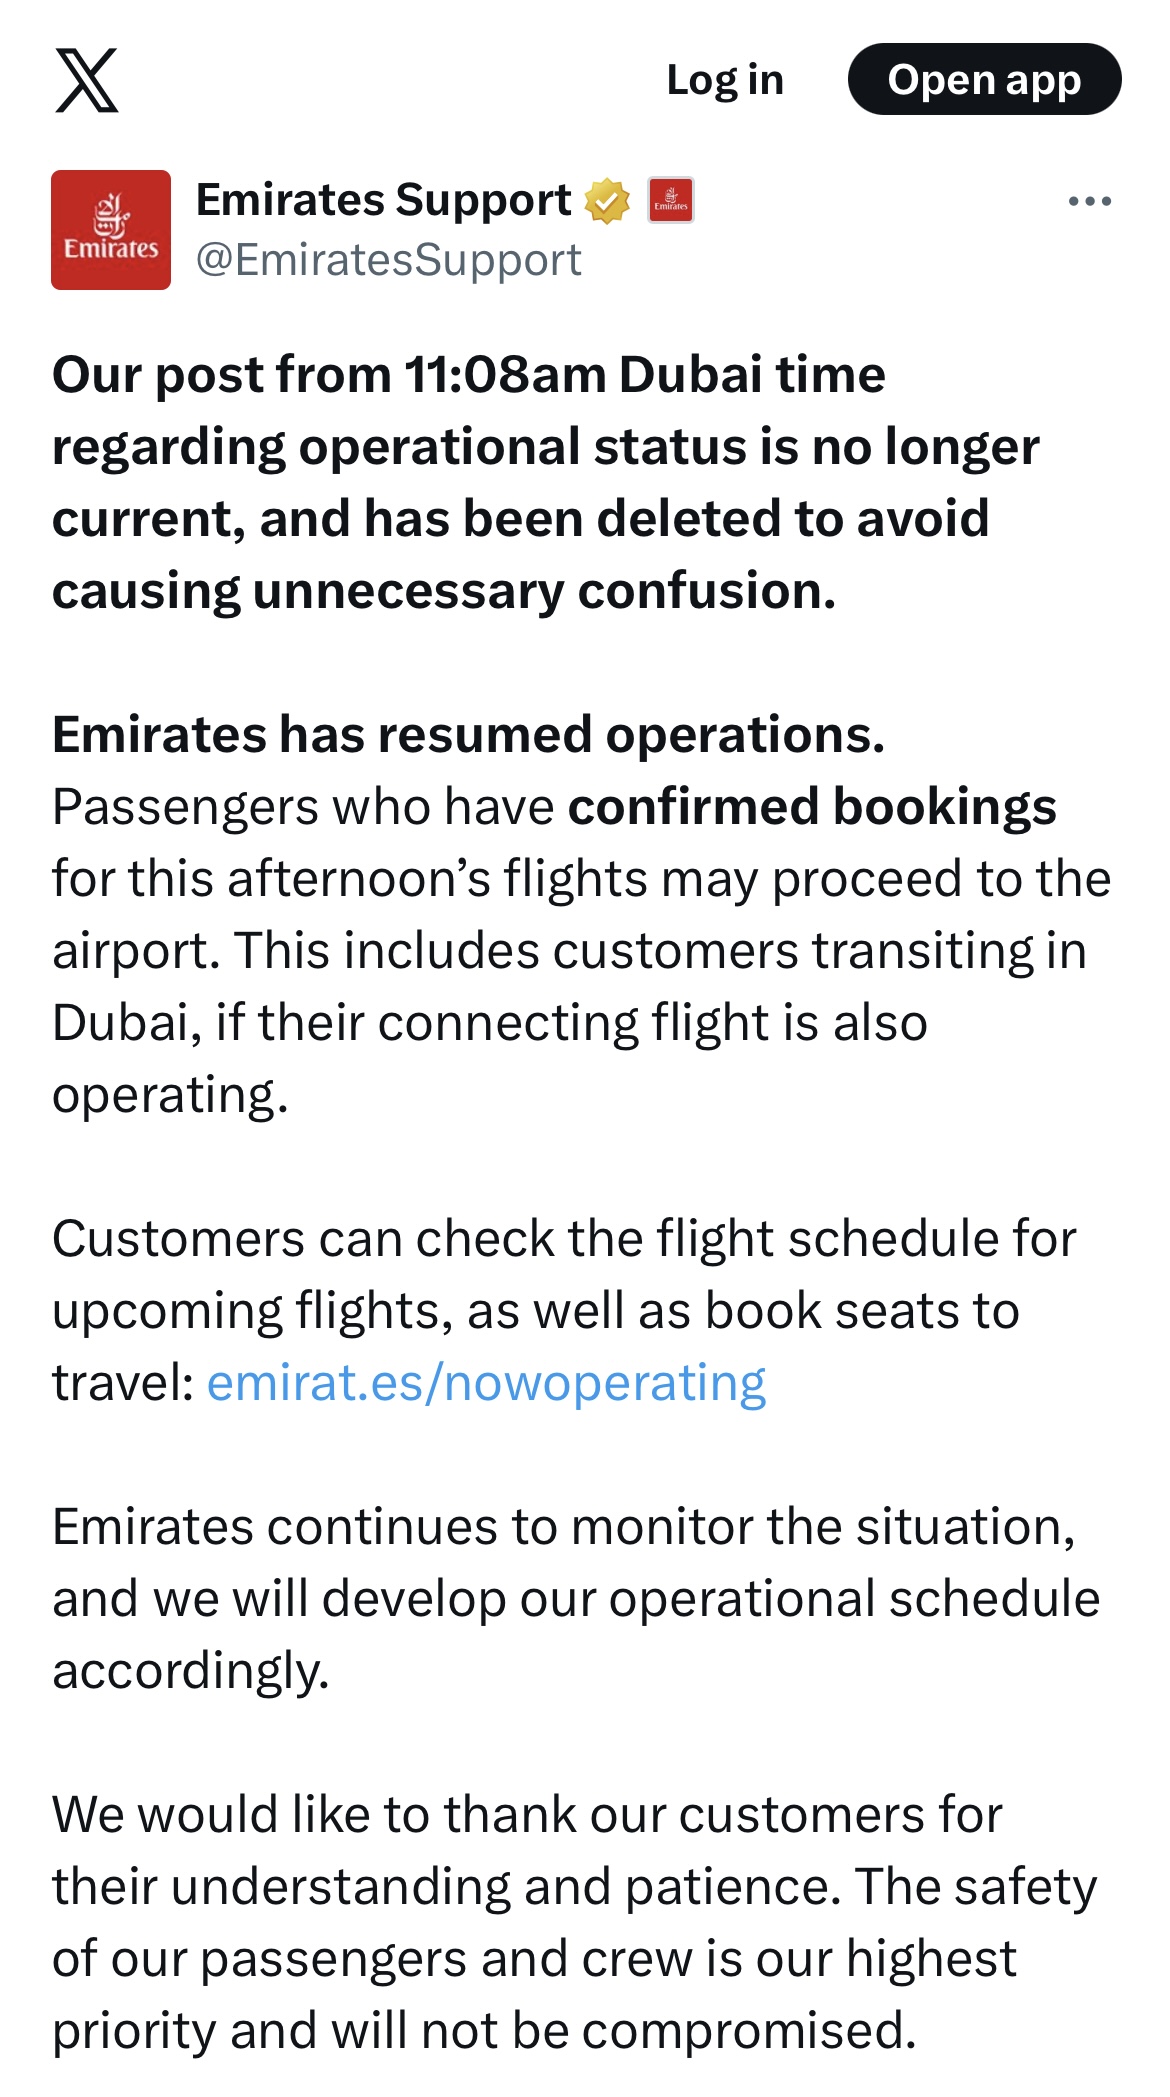Open the three-dot more options menu
Viewport: 1170px width, 2097px height.
click(1089, 201)
